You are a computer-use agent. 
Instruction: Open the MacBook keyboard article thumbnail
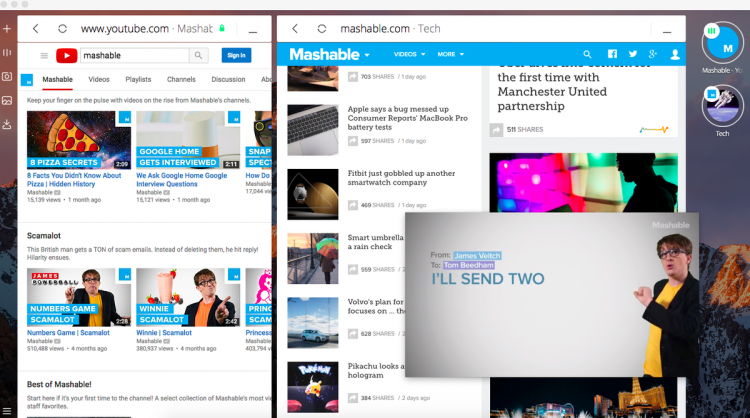pos(313,130)
